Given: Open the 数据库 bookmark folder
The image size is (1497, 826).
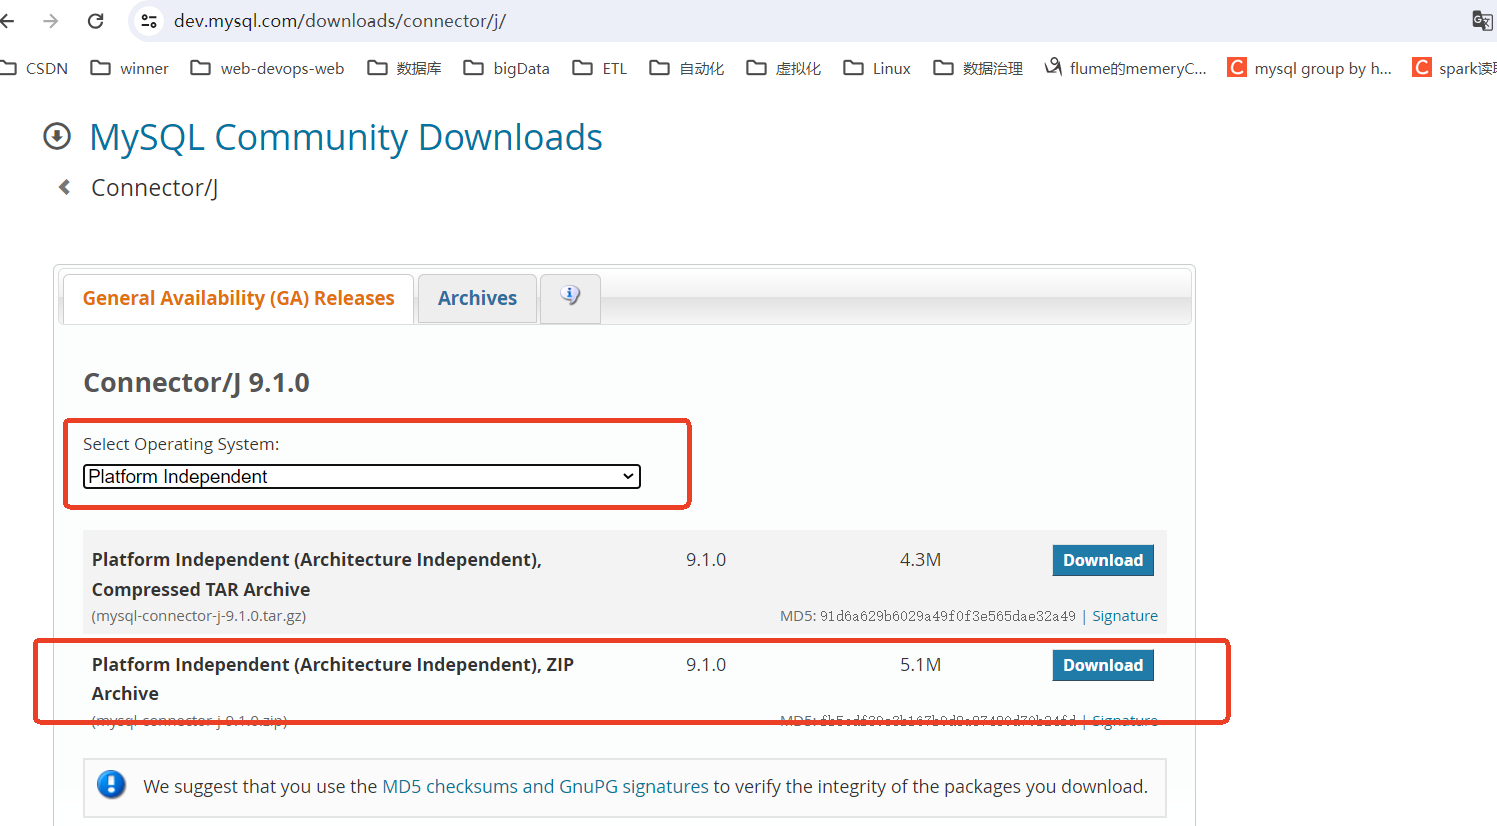Looking at the screenshot, I should click(x=404, y=68).
